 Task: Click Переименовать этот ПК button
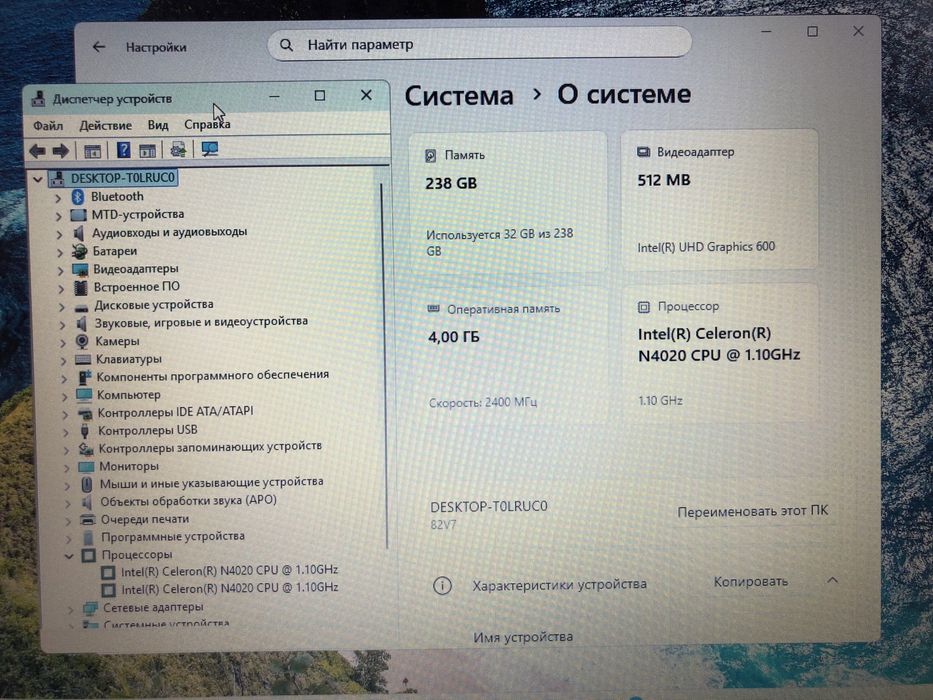coord(753,511)
